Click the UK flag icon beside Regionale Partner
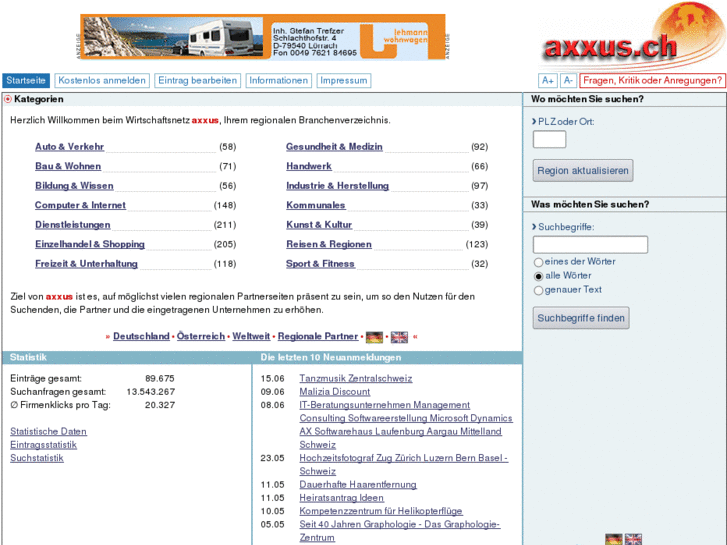Screen dimensions: 727x545 [x=399, y=337]
